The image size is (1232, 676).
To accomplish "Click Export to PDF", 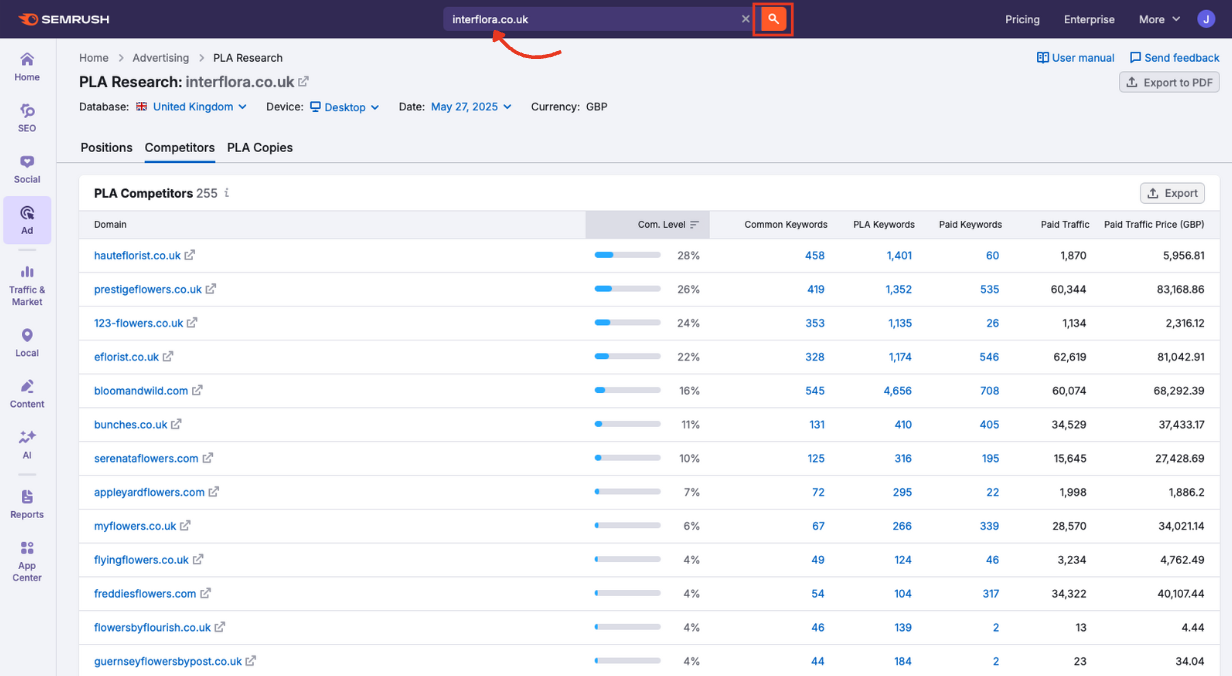I will 1169,82.
